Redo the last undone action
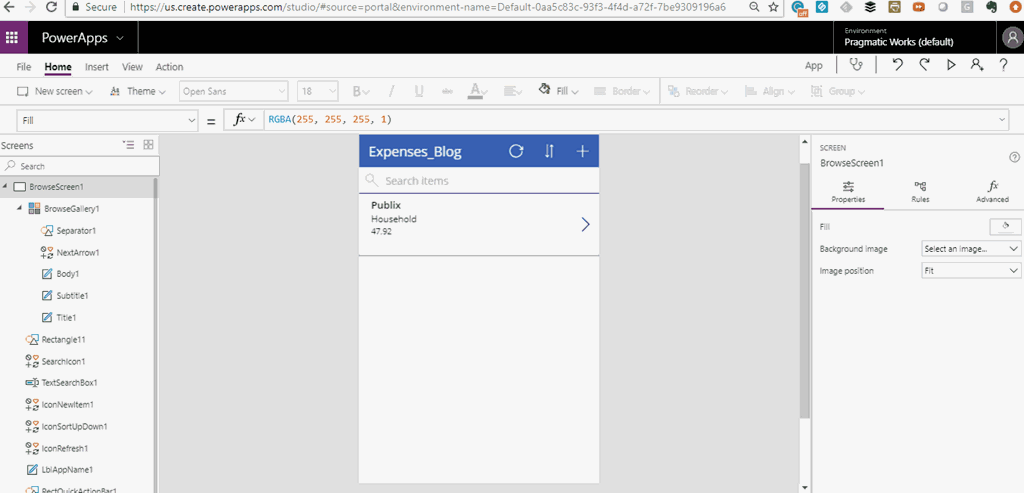This screenshot has width=1024, height=493. point(924,66)
